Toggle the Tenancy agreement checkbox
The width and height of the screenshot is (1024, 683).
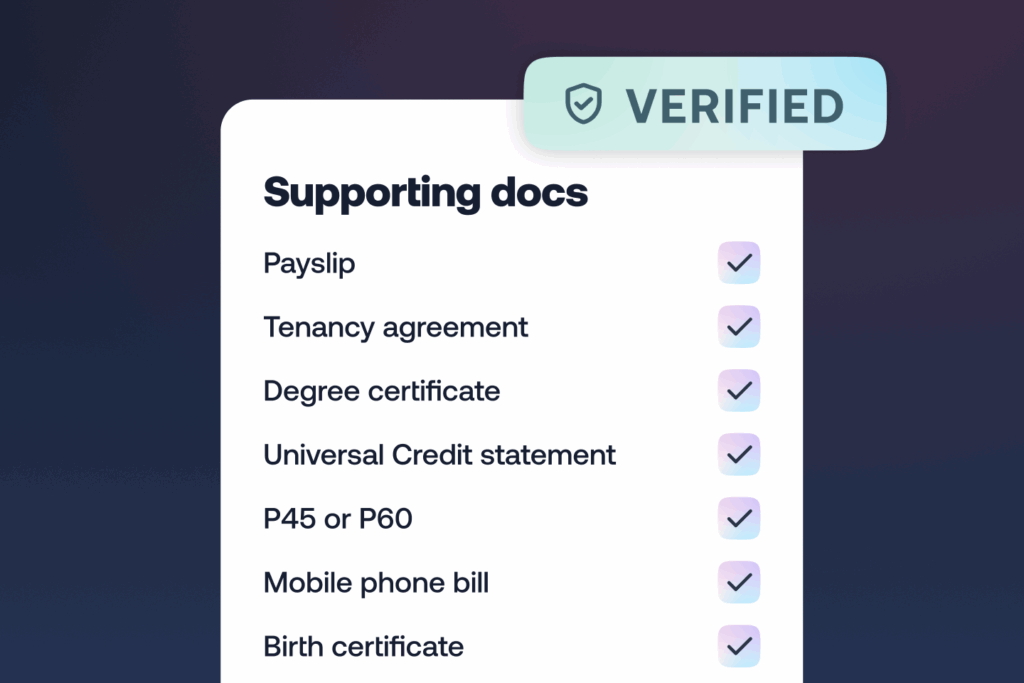point(739,327)
